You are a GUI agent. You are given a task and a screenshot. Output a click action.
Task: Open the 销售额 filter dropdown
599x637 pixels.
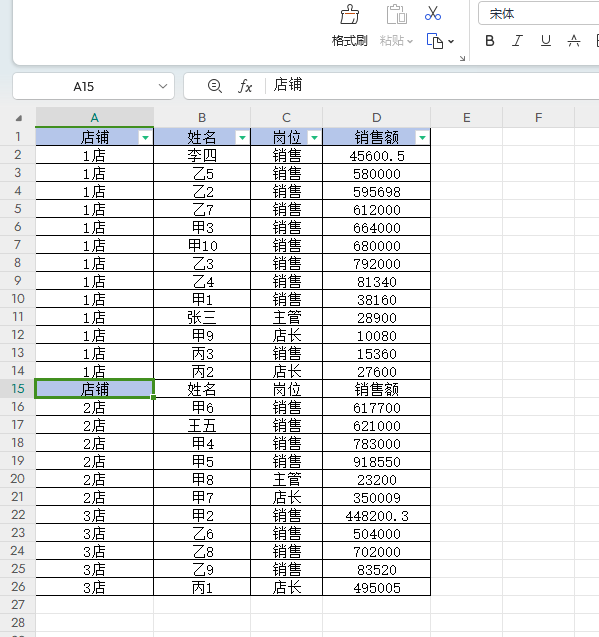tap(422, 138)
